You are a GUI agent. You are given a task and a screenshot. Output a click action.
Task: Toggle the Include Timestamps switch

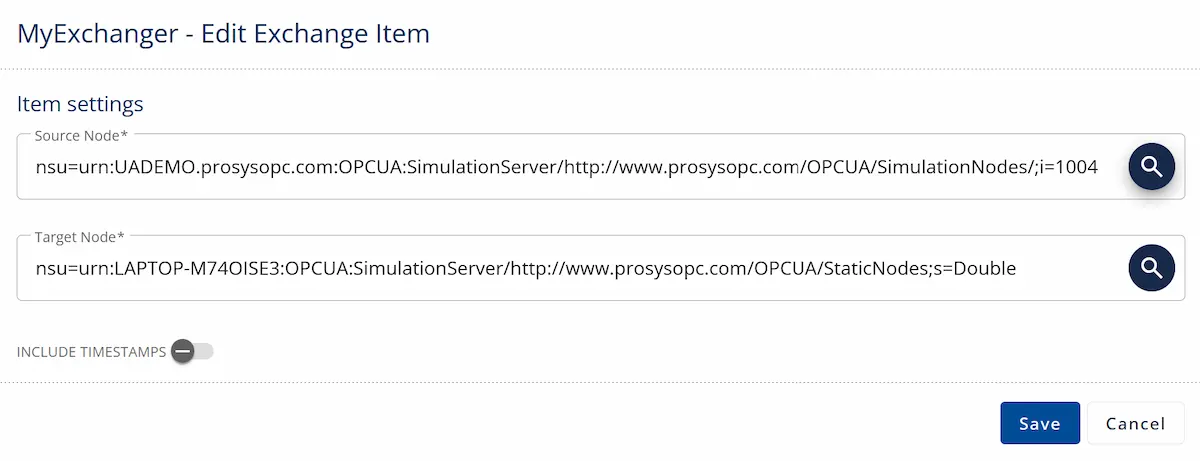[192, 352]
